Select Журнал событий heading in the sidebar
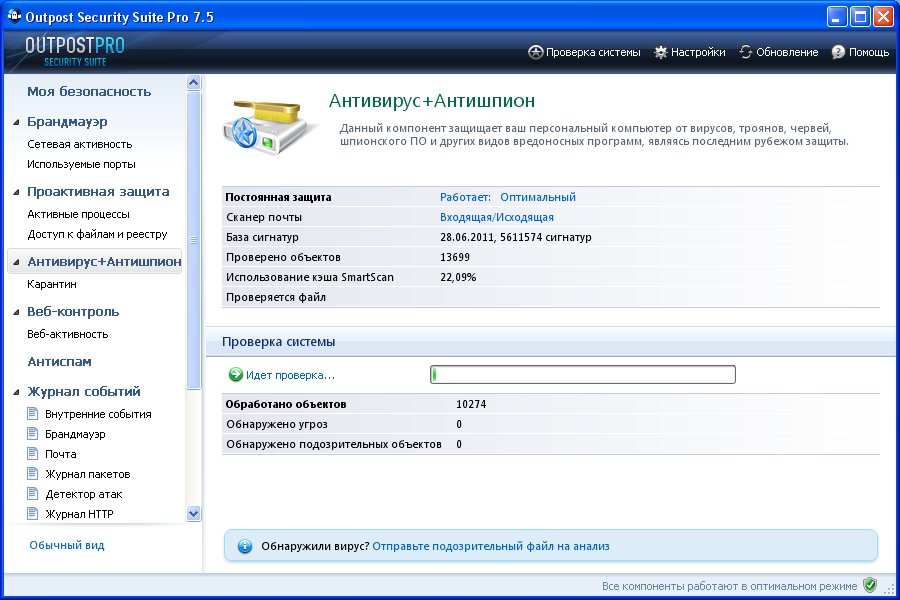Viewport: 900px width, 600px height. pyautogui.click(x=84, y=392)
